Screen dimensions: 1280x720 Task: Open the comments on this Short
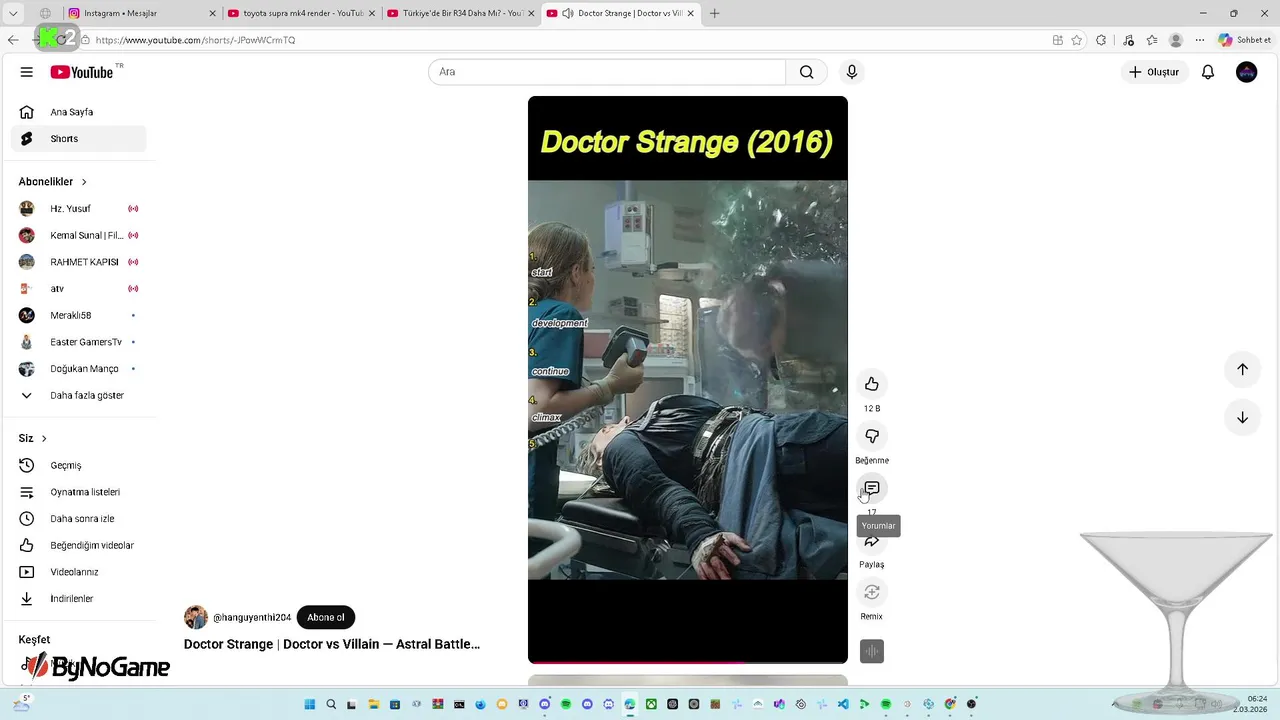click(872, 488)
